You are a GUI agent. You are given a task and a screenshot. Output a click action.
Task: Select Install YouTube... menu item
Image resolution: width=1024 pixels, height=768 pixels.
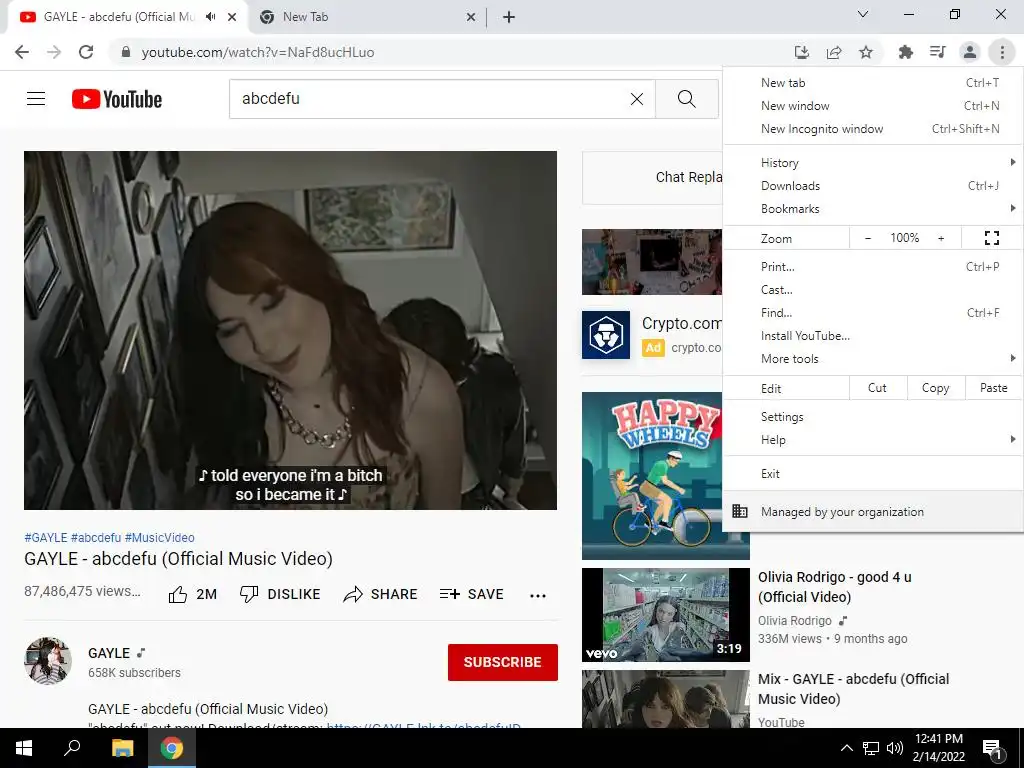(873, 336)
